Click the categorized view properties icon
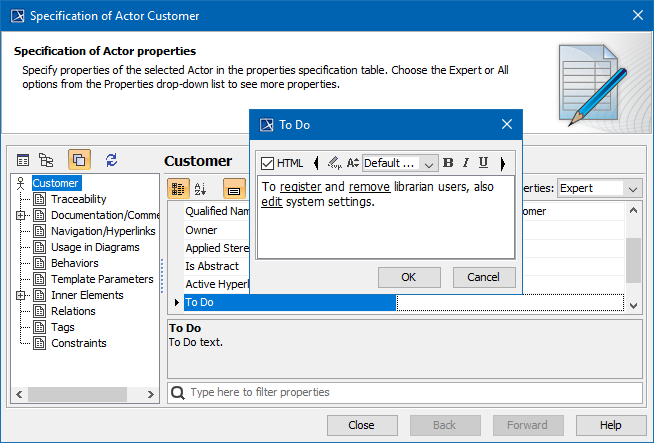The image size is (654, 443). [177, 188]
